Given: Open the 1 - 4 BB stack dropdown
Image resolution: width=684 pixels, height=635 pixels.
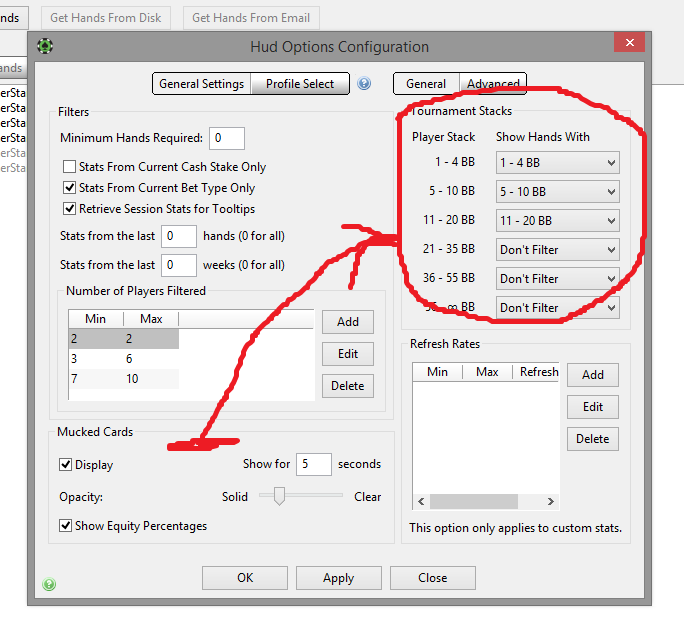Looking at the screenshot, I should pyautogui.click(x=557, y=163).
